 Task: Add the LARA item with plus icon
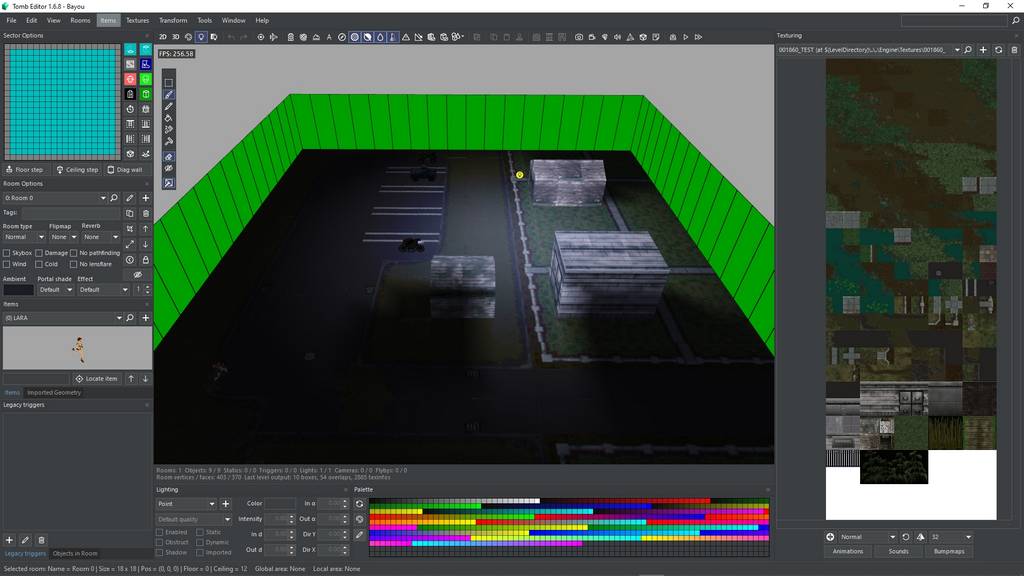pyautogui.click(x=146, y=318)
